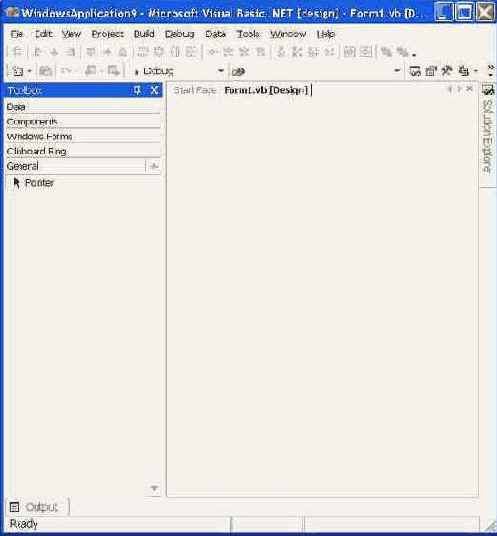Viewport: 497px width, 536px height.
Task: Switch to the Start Page tab
Action: (x=194, y=90)
